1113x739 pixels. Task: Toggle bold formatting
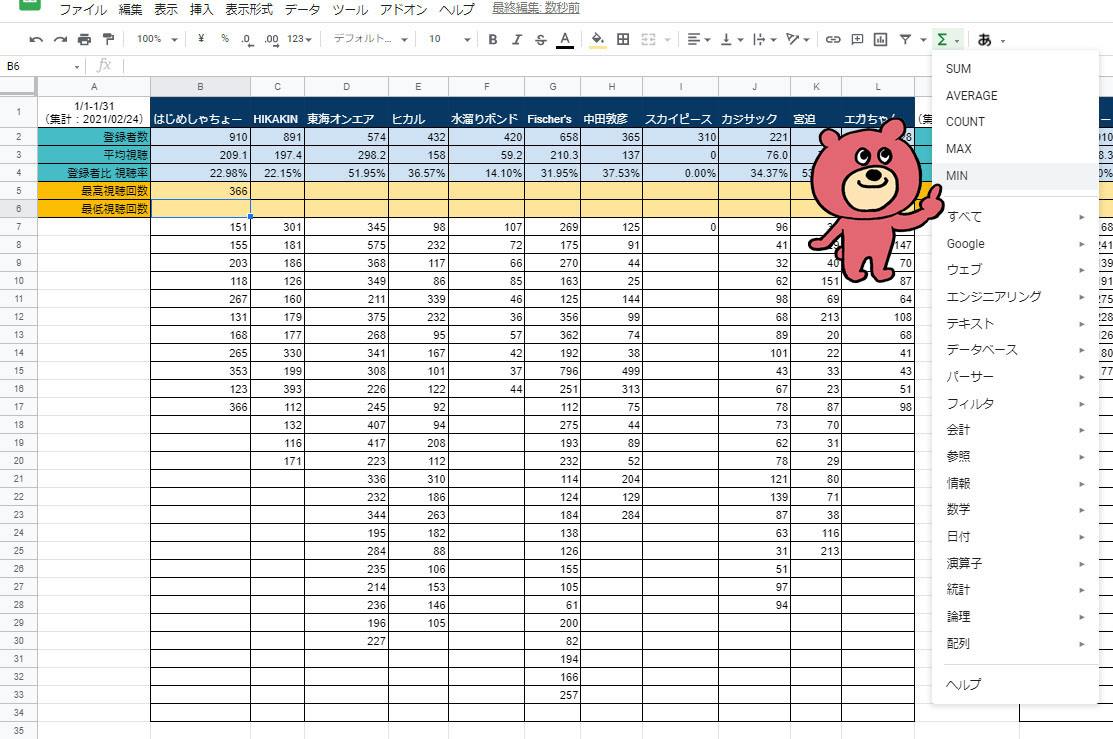click(x=493, y=40)
